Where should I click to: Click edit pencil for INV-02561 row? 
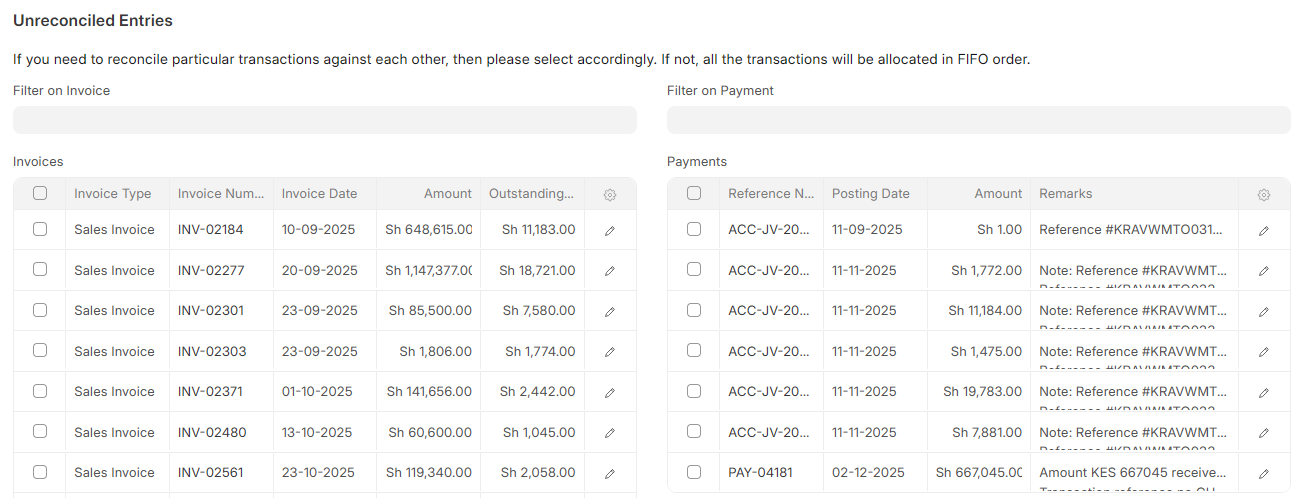pyautogui.click(x=610, y=473)
